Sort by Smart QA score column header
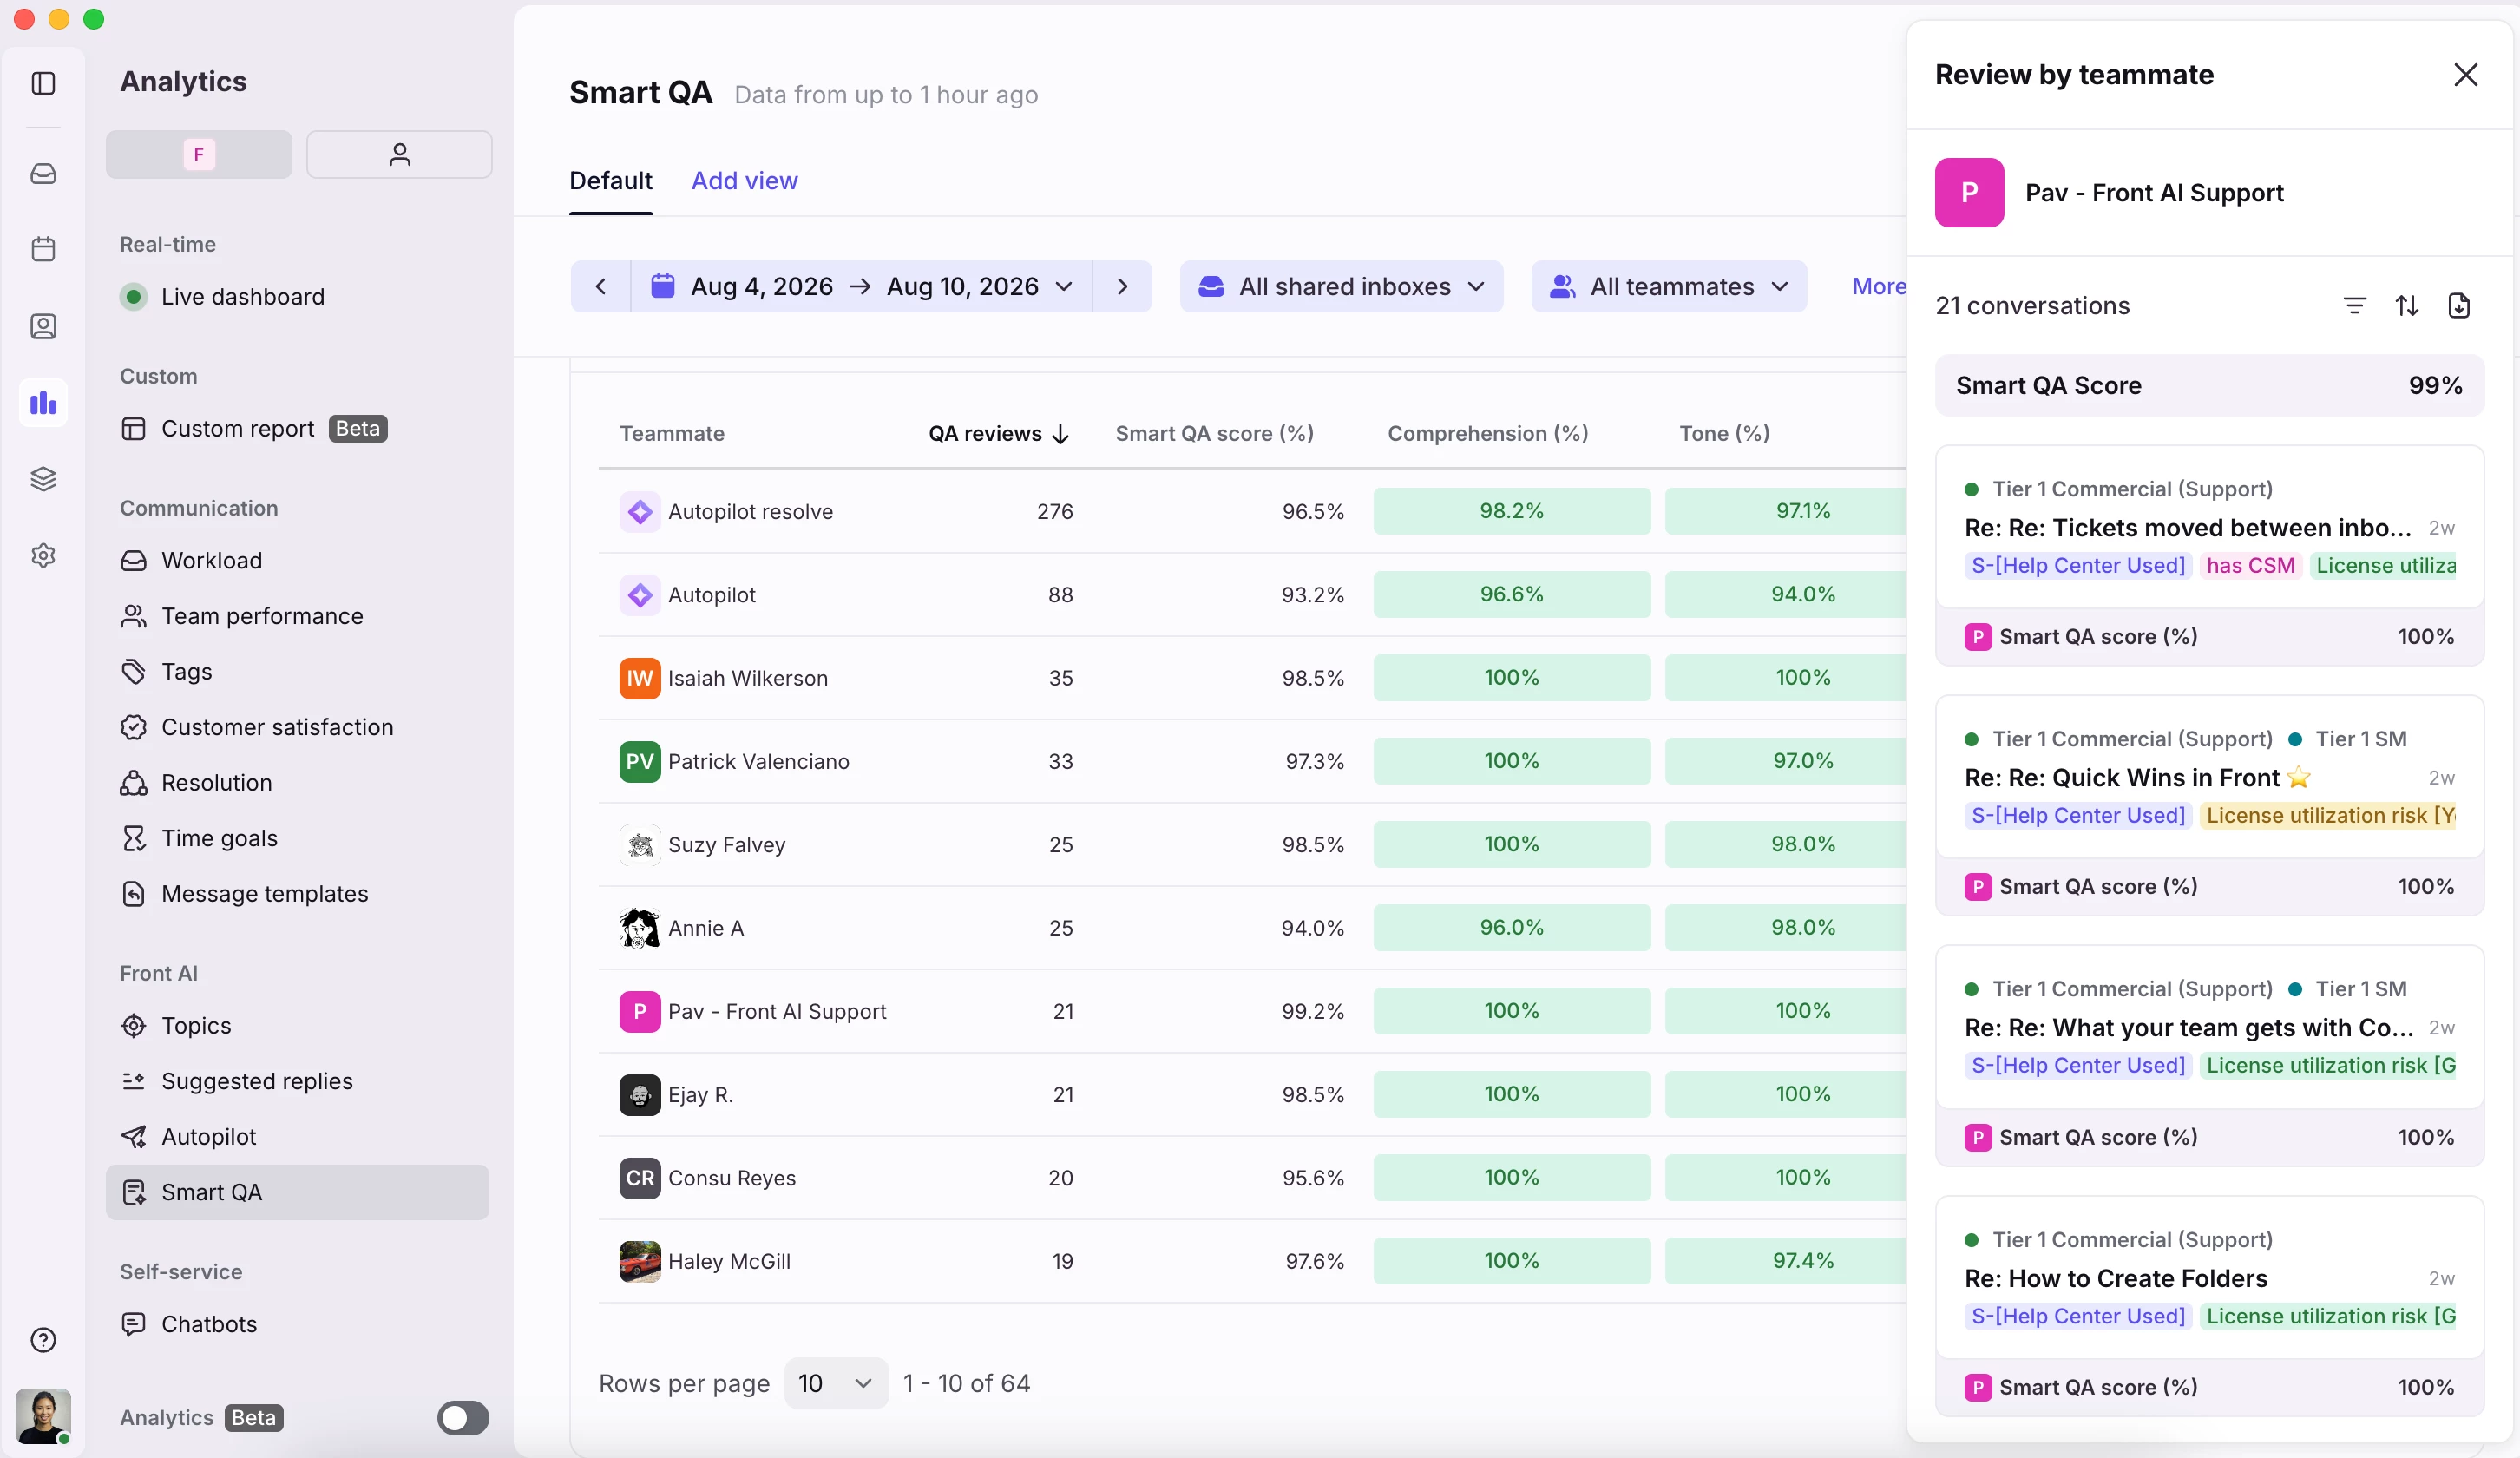This screenshot has height=1458, width=2520. tap(1214, 434)
